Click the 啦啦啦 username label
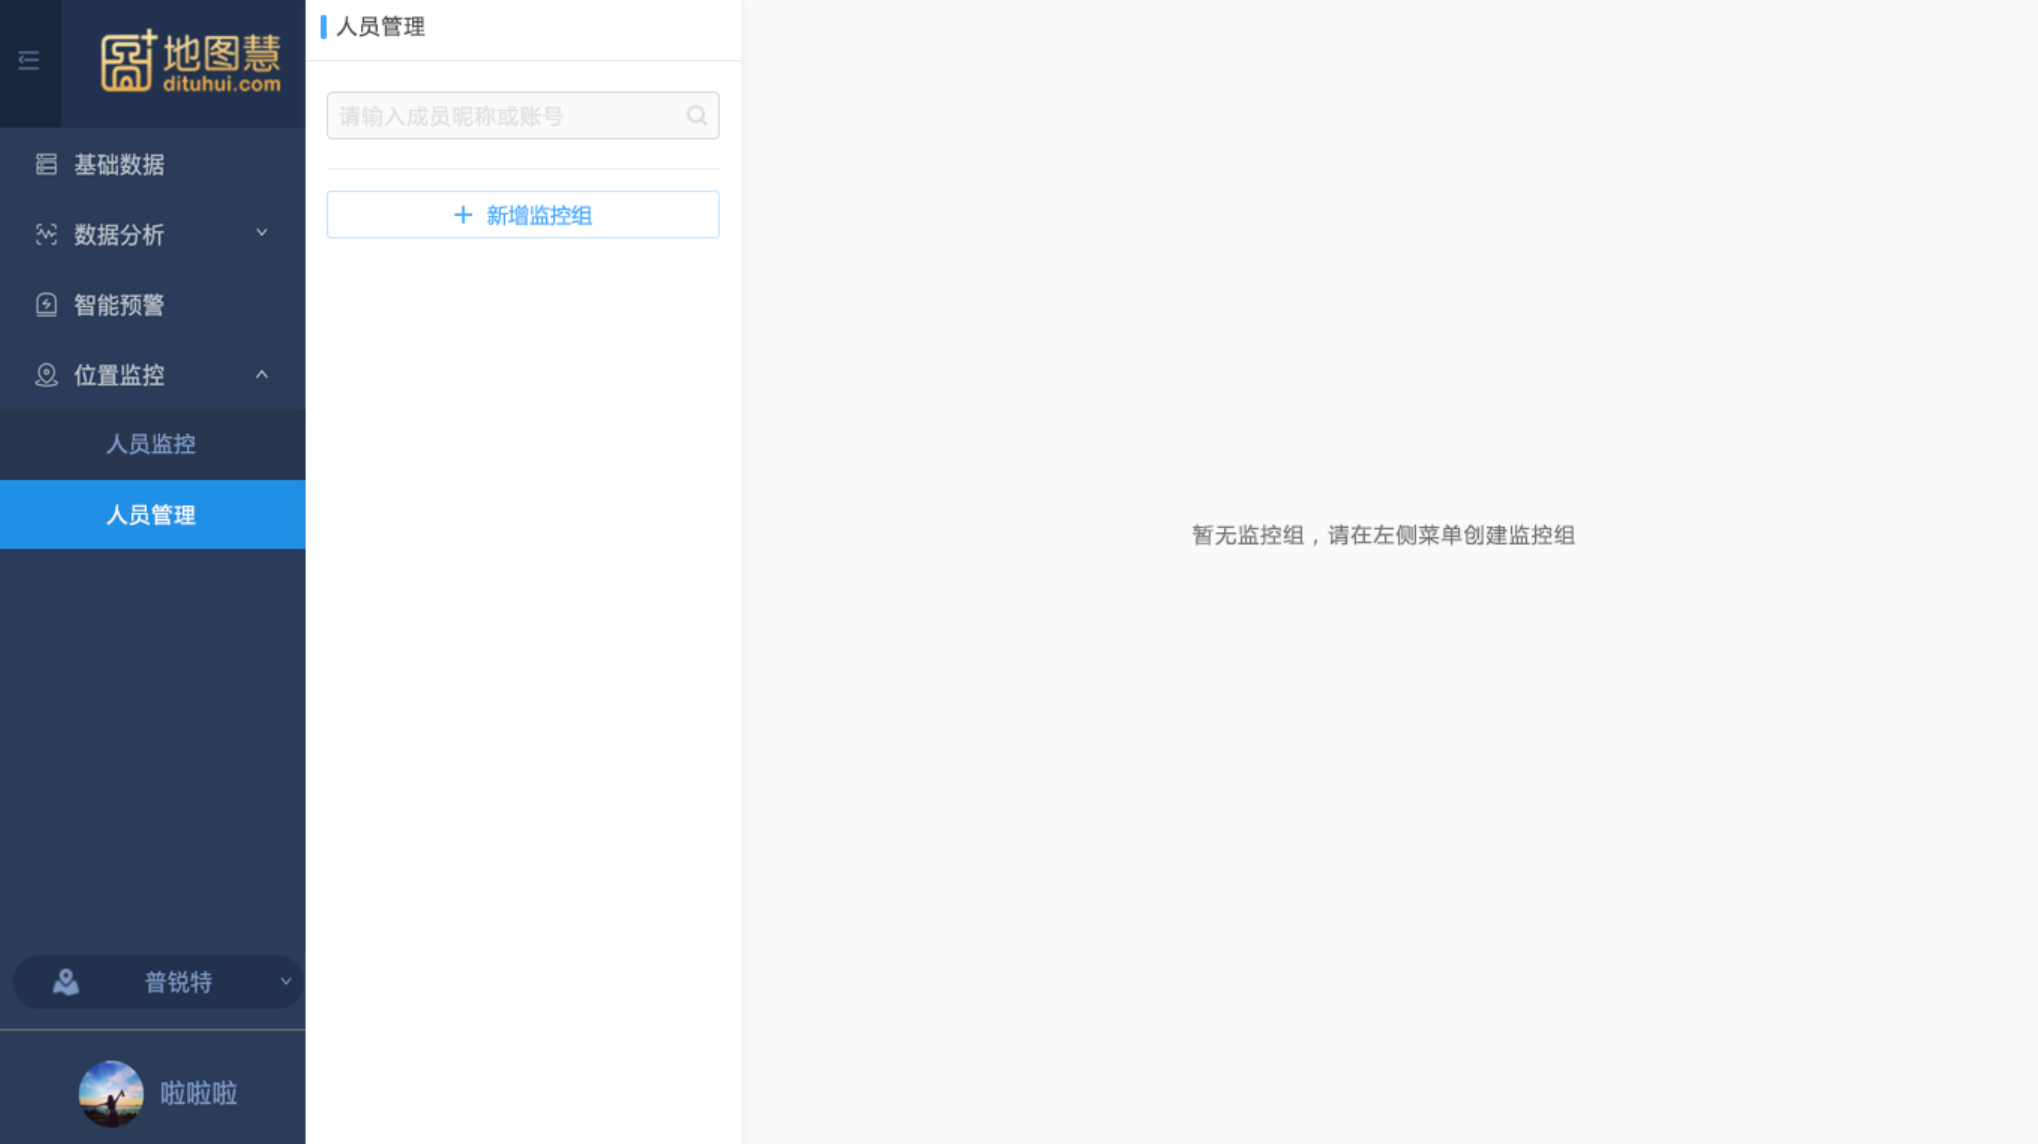2038x1144 pixels. [x=199, y=1093]
